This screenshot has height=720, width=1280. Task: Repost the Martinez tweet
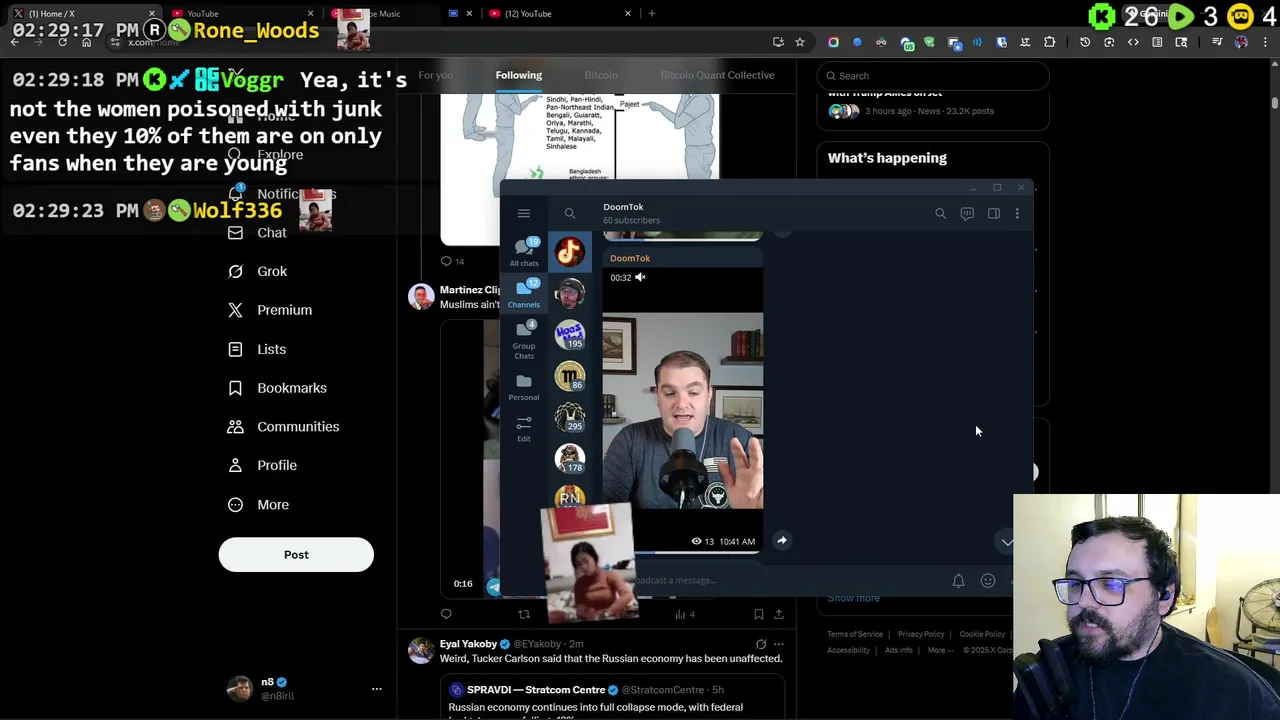tap(523, 614)
